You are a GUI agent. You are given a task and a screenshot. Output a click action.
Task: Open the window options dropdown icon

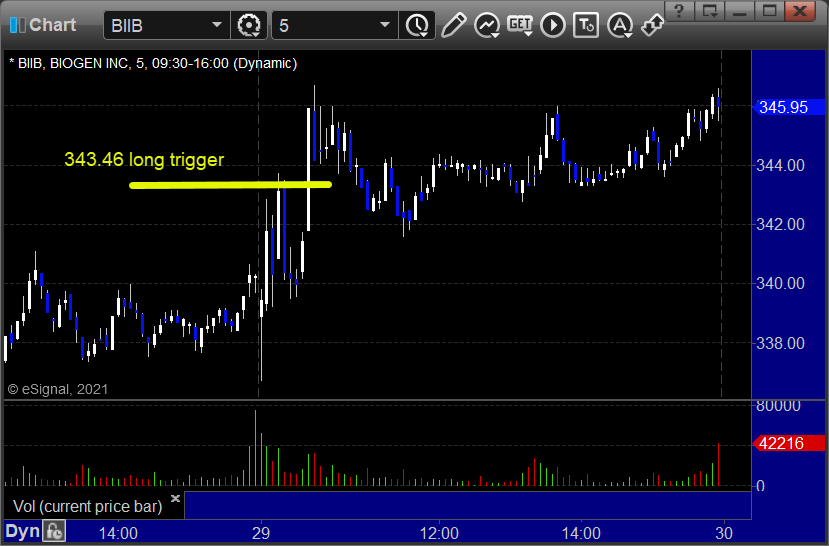(x=709, y=11)
